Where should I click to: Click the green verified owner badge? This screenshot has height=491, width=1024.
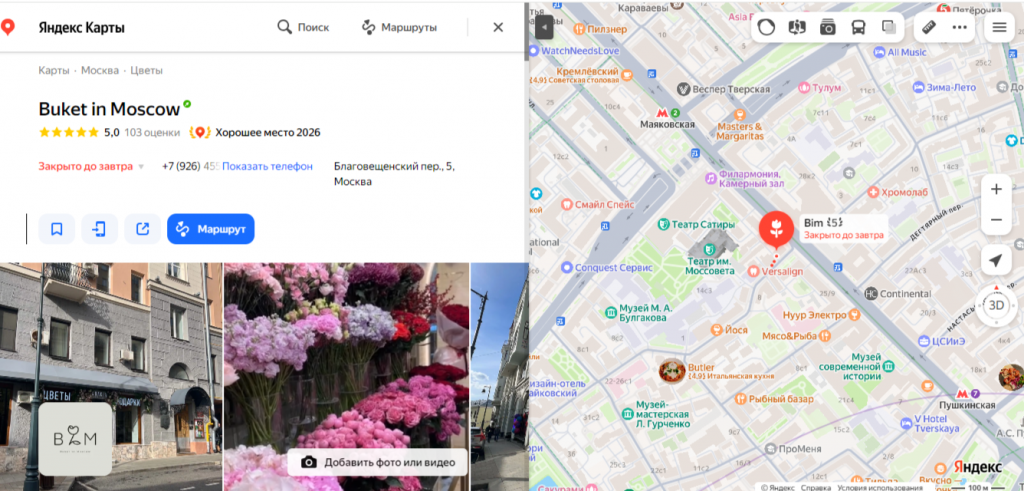(187, 104)
